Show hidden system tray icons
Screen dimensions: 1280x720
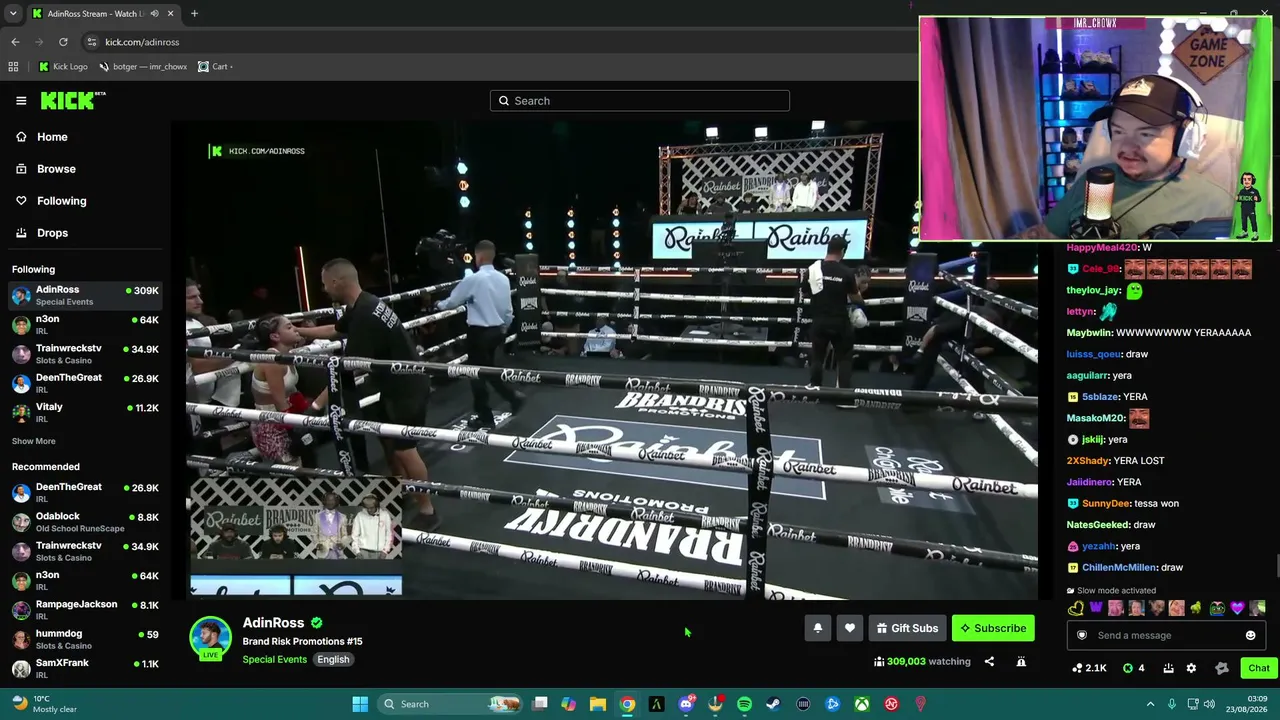coord(1150,704)
